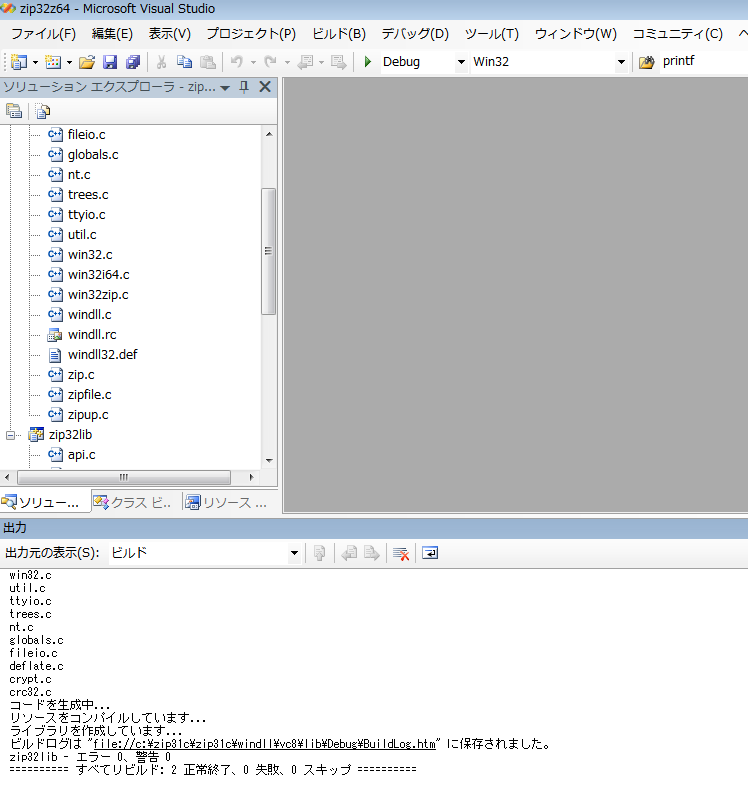The width and height of the screenshot is (748, 793).
Task: Open Solution Explorer window position dropdown
Action: pos(225,88)
